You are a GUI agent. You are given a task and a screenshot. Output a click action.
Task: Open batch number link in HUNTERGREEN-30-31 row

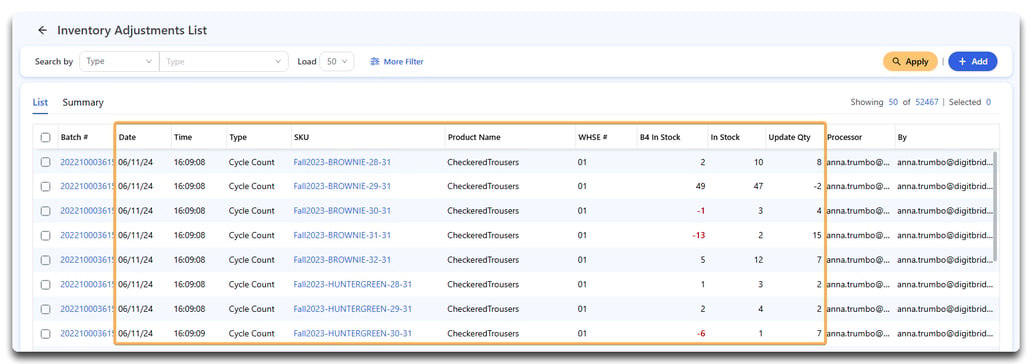(x=87, y=334)
